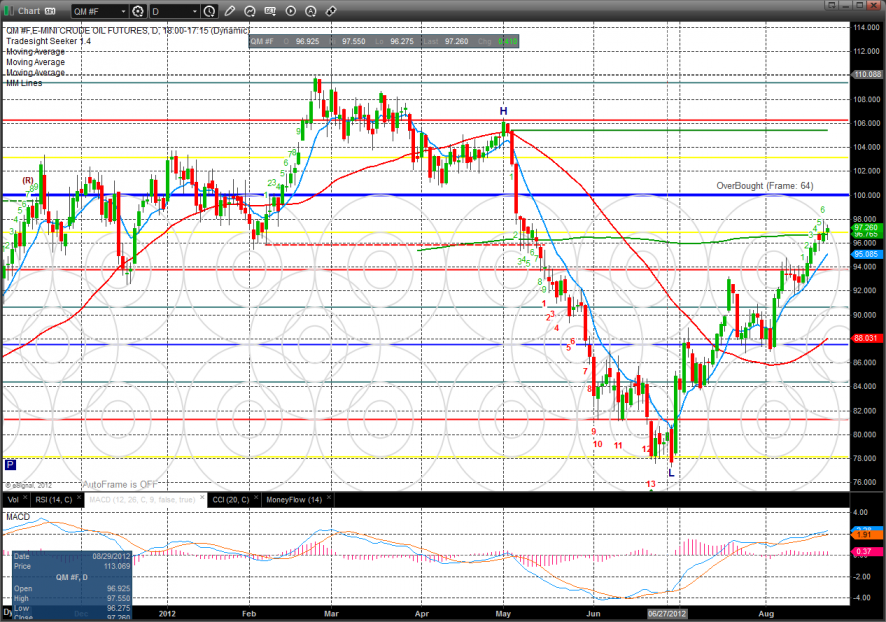Open the time template clock icon
Viewport: 886px width, 622px height.
tap(209, 11)
